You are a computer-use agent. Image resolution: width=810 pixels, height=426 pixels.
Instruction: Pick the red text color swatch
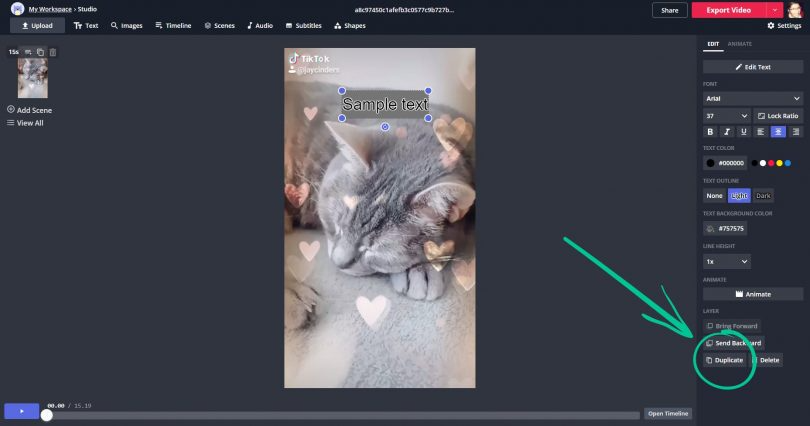[x=771, y=163]
